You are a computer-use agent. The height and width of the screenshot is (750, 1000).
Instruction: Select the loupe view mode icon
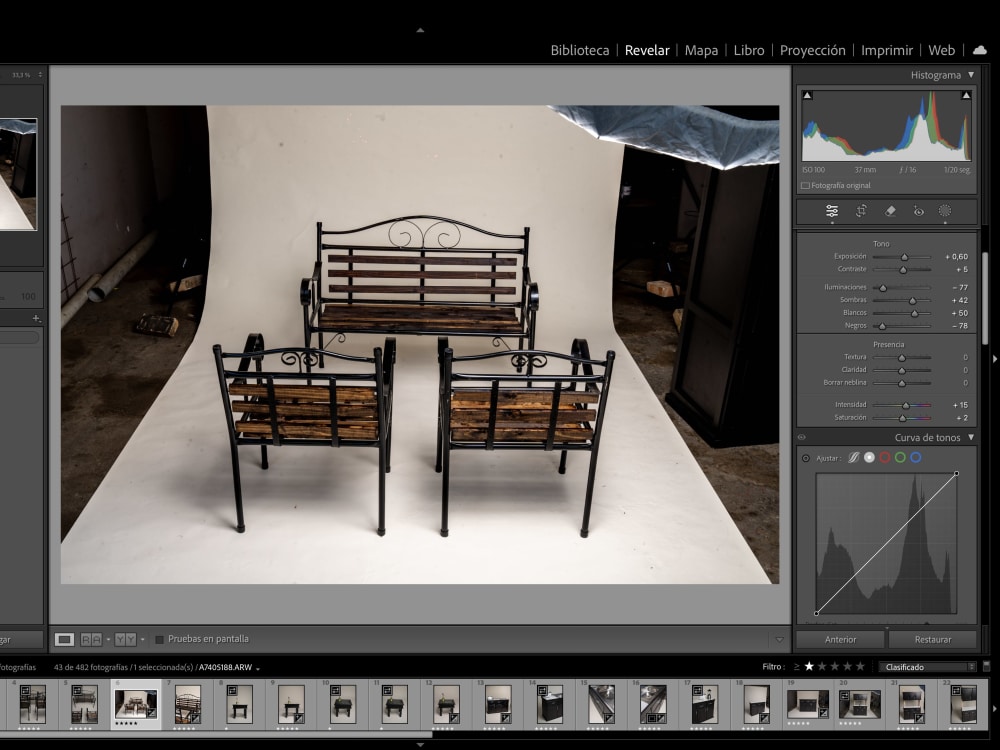pos(64,639)
